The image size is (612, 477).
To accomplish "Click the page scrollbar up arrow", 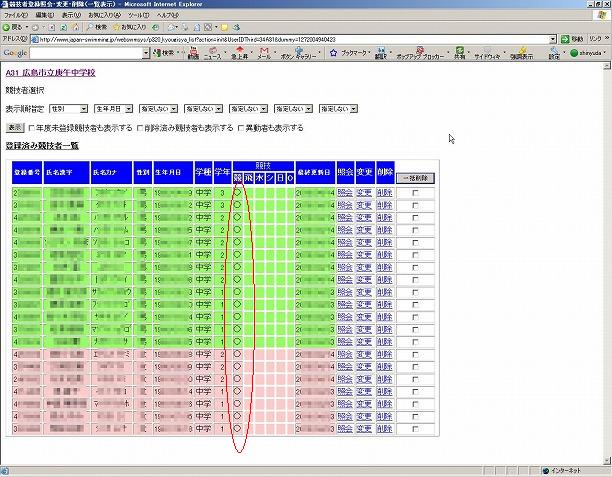I will (607, 66).
